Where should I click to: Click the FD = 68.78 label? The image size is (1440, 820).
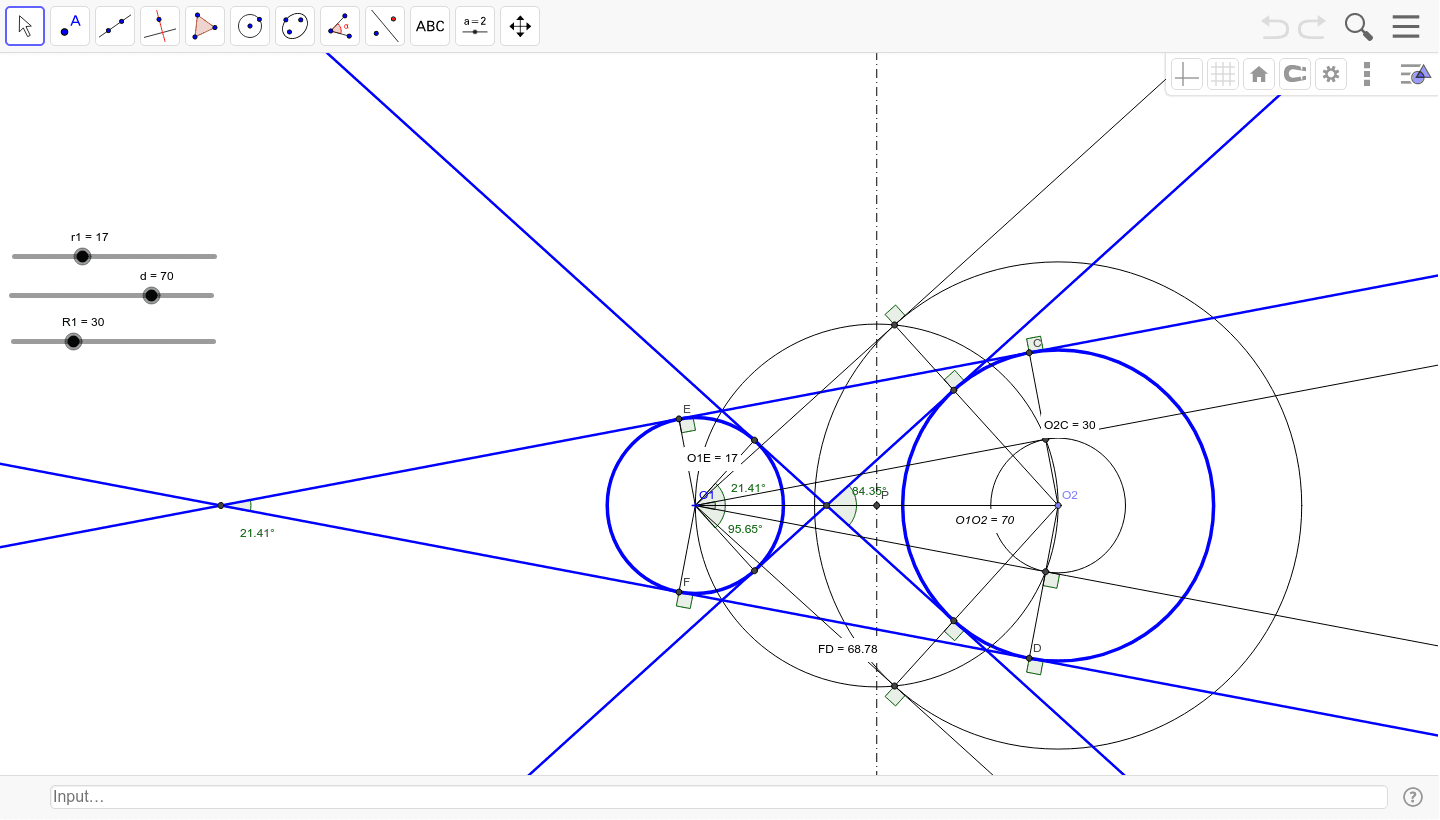[x=848, y=649]
